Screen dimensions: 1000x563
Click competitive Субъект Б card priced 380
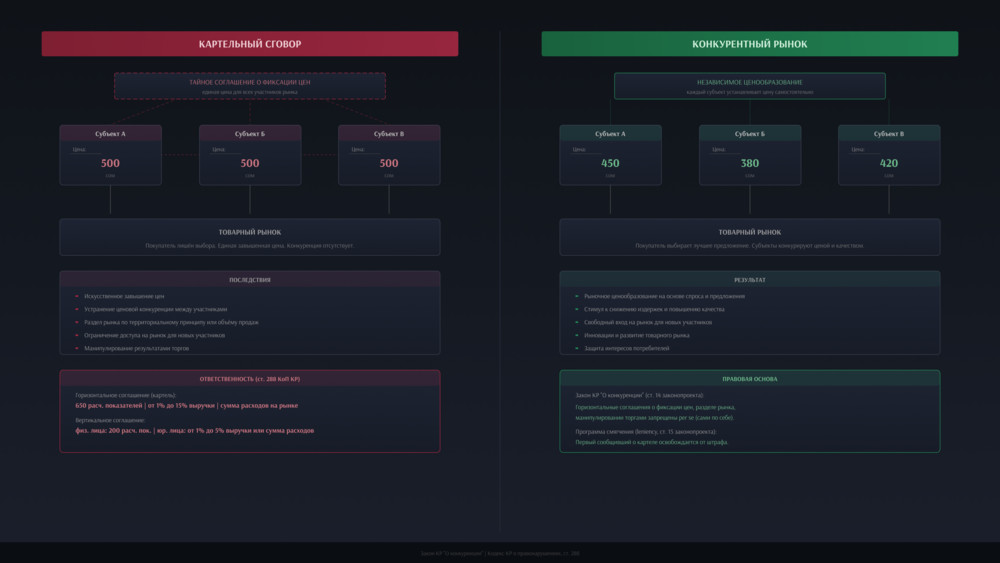pos(749,156)
